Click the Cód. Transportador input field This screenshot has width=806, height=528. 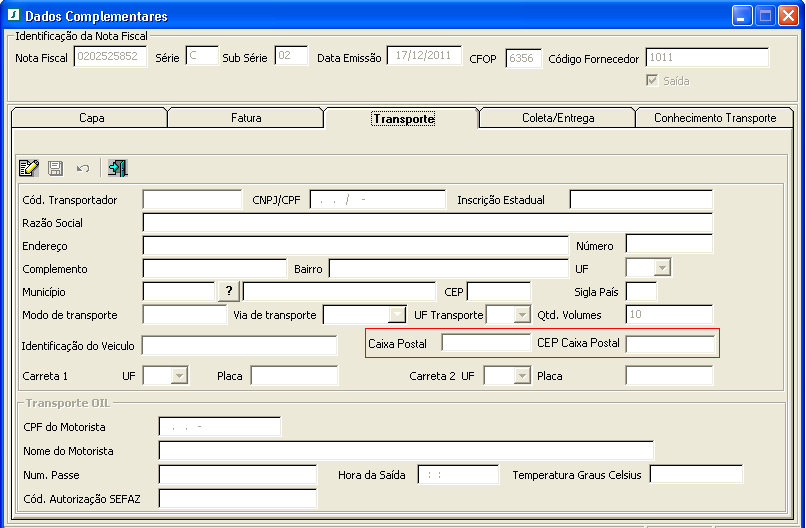point(192,200)
